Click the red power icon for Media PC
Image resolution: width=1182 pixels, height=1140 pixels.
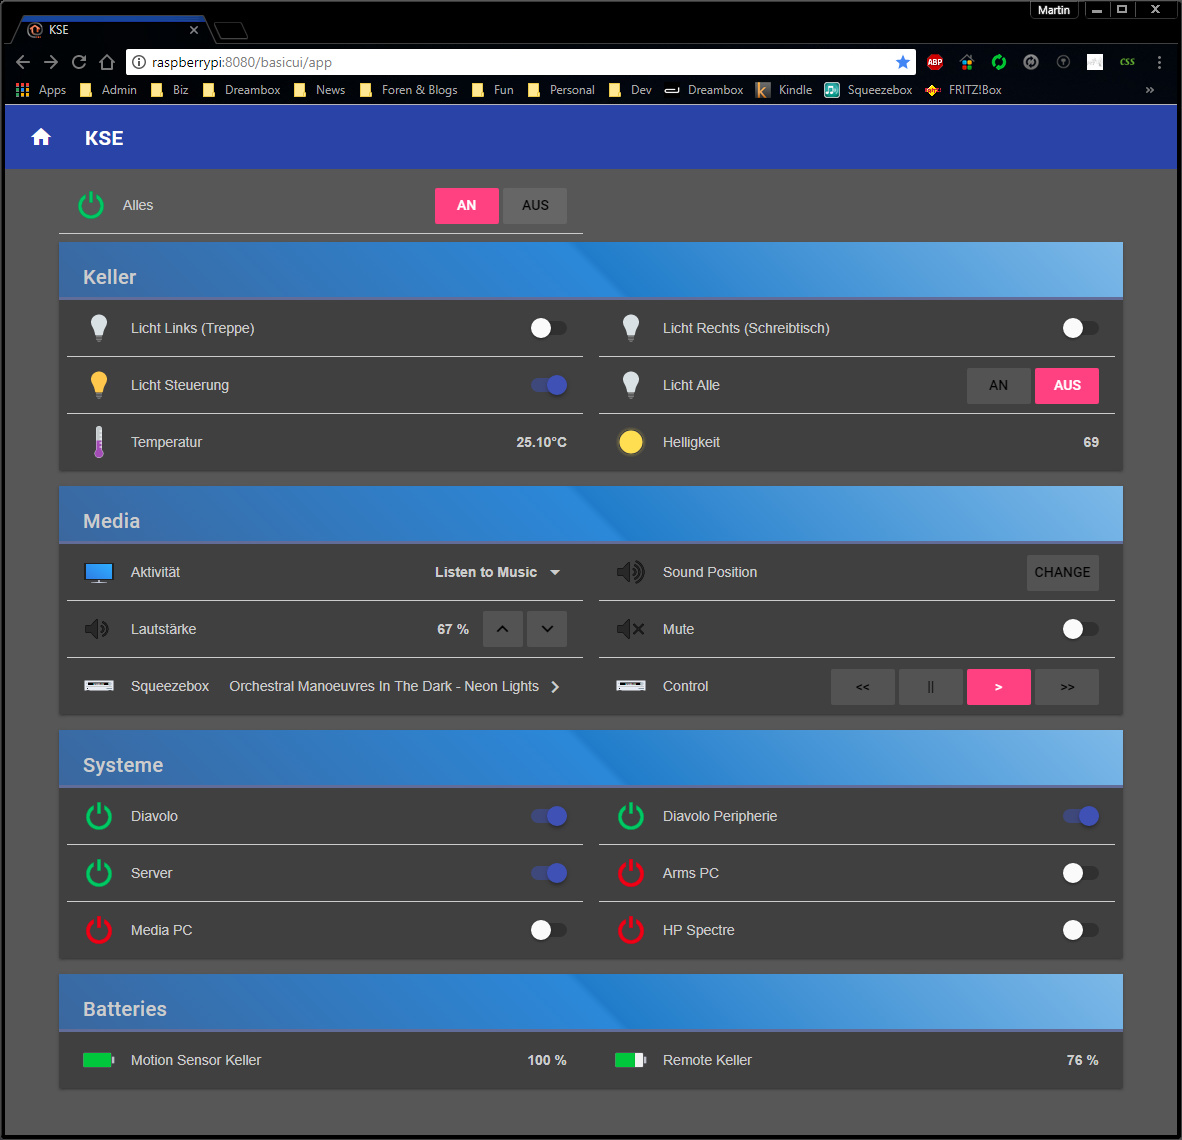pyautogui.click(x=99, y=930)
